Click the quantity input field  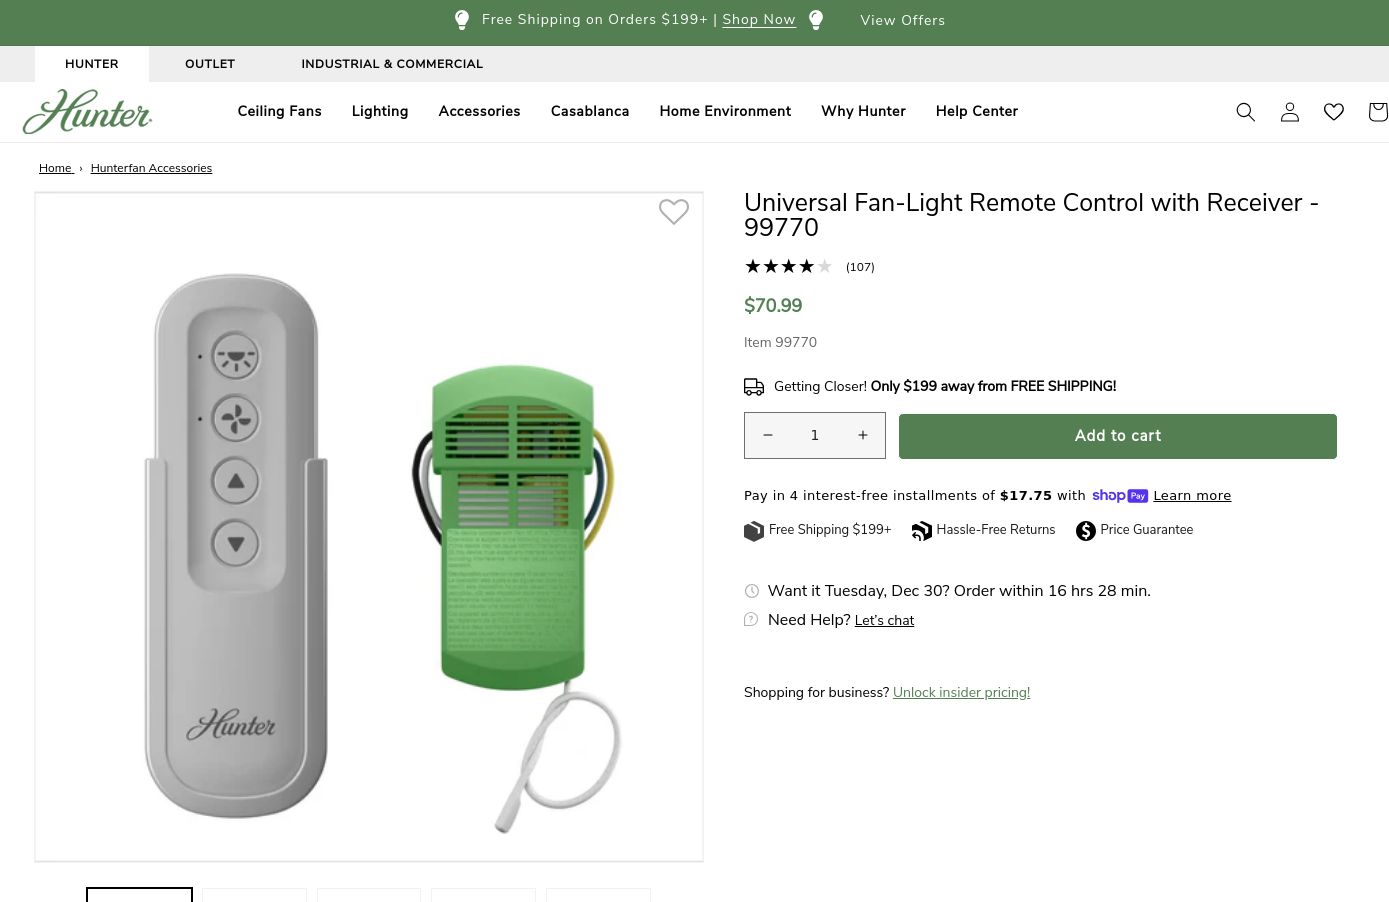pyautogui.click(x=815, y=436)
